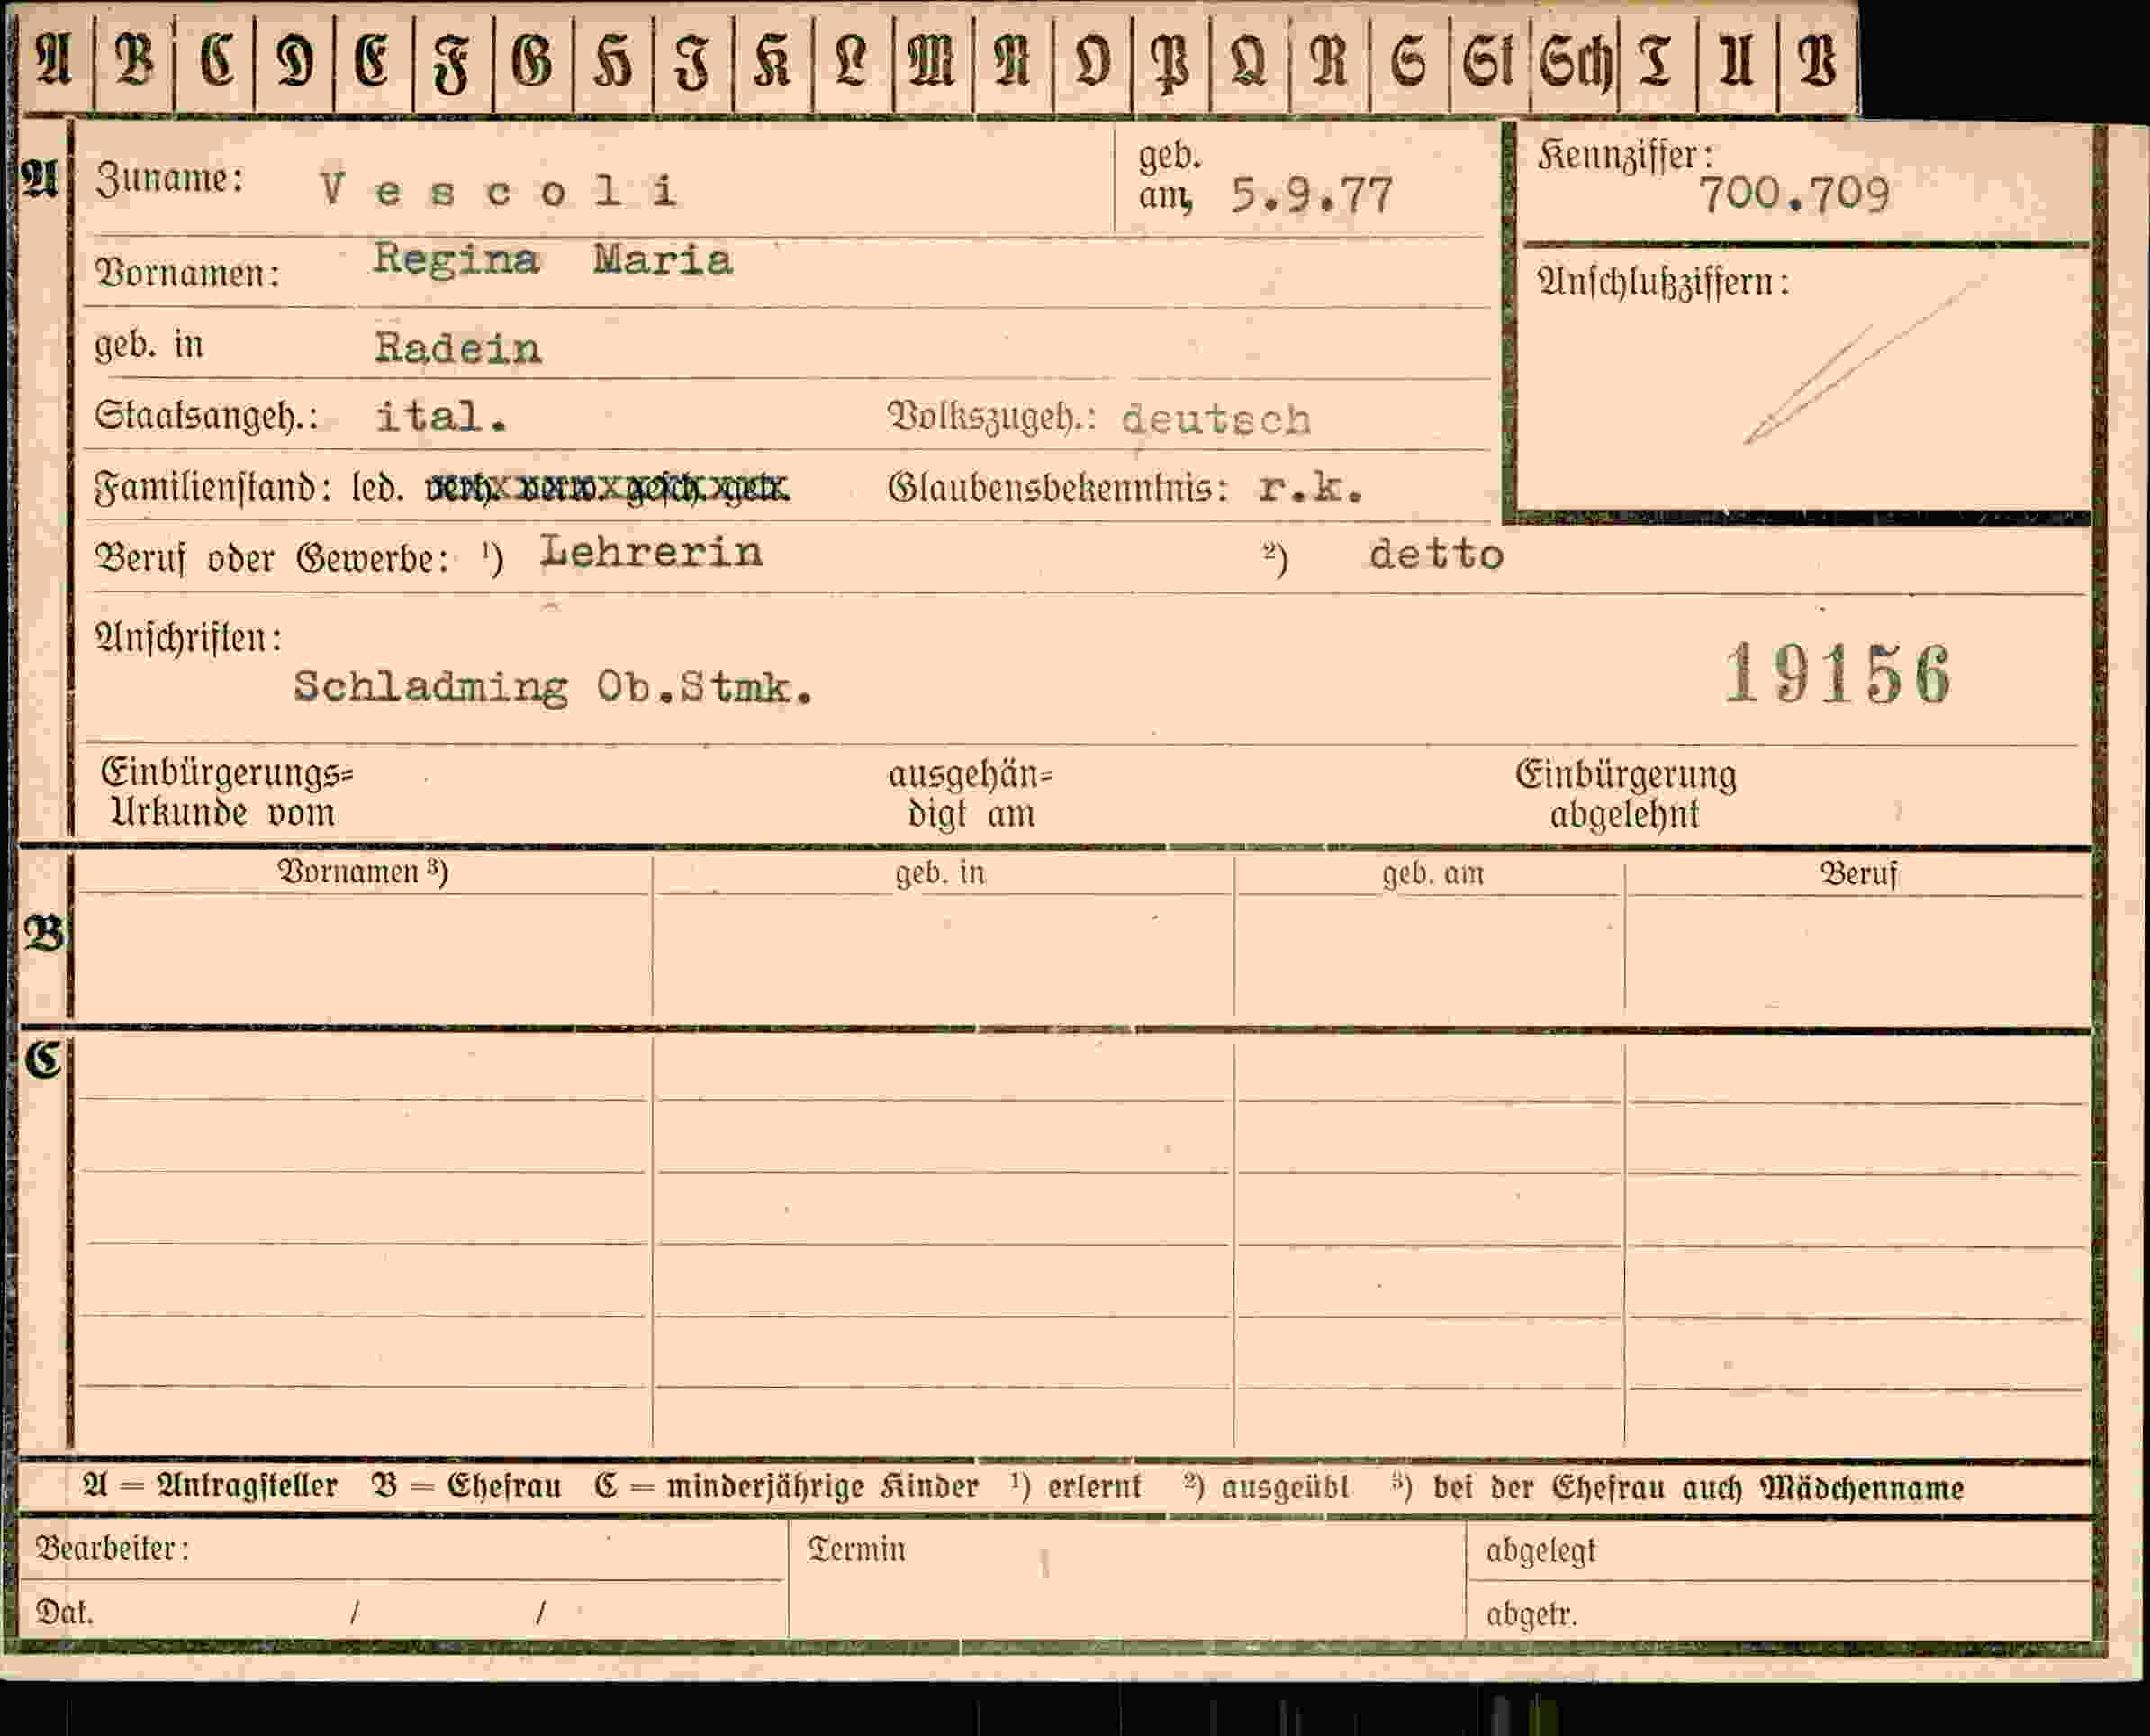Viewport: 2150px width, 1736px height.
Task: Click the 'Zuname:' field label
Action: tap(169, 179)
